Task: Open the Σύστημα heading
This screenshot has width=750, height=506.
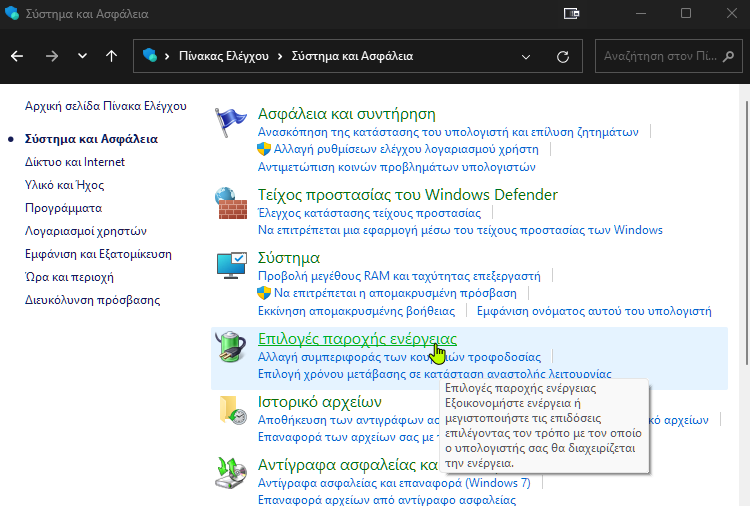Action: [x=288, y=258]
